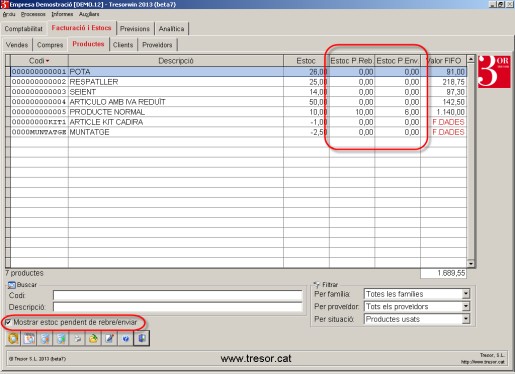Switch to the Comptabilitat tab
Screen dimensions: 515x374
click(24, 29)
